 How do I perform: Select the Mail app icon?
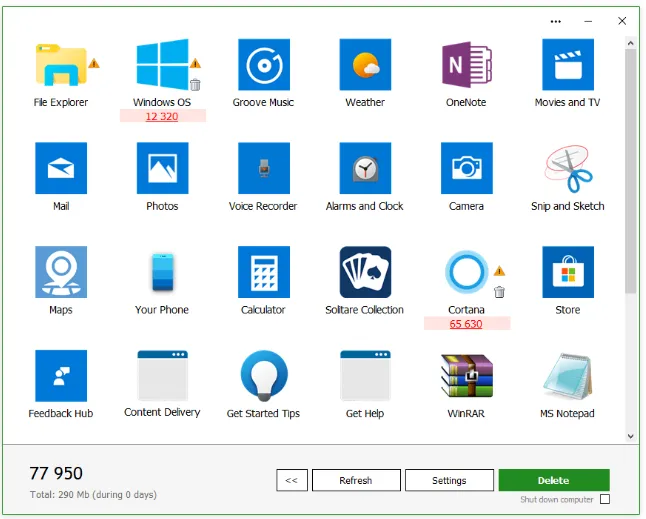pos(61,168)
